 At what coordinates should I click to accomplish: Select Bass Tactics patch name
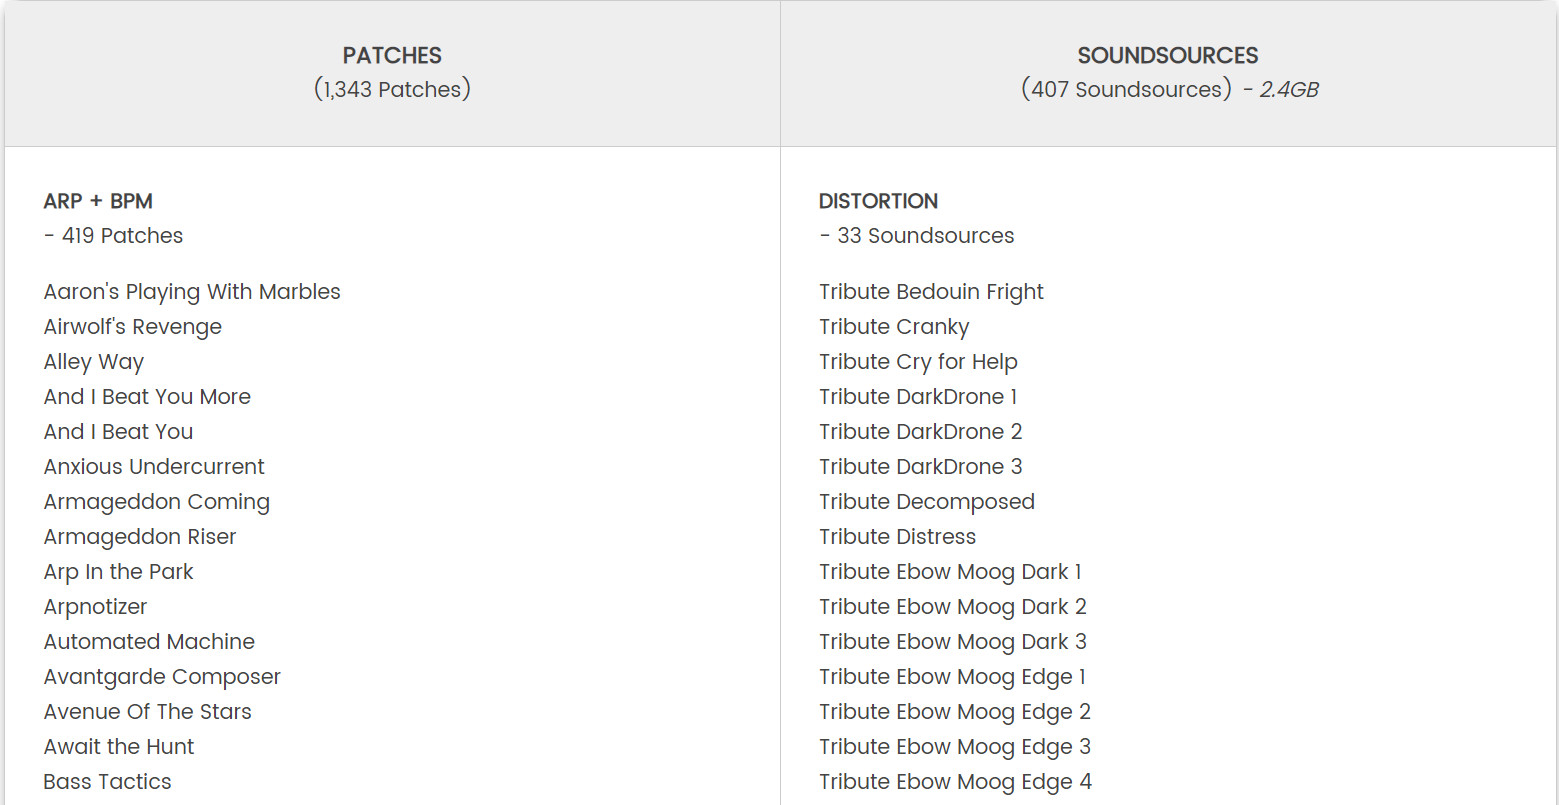point(107,782)
